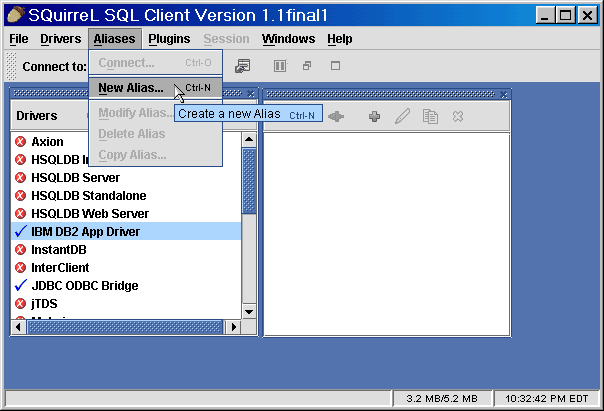Open the Help menu
The height and width of the screenshot is (411, 604).
point(340,39)
